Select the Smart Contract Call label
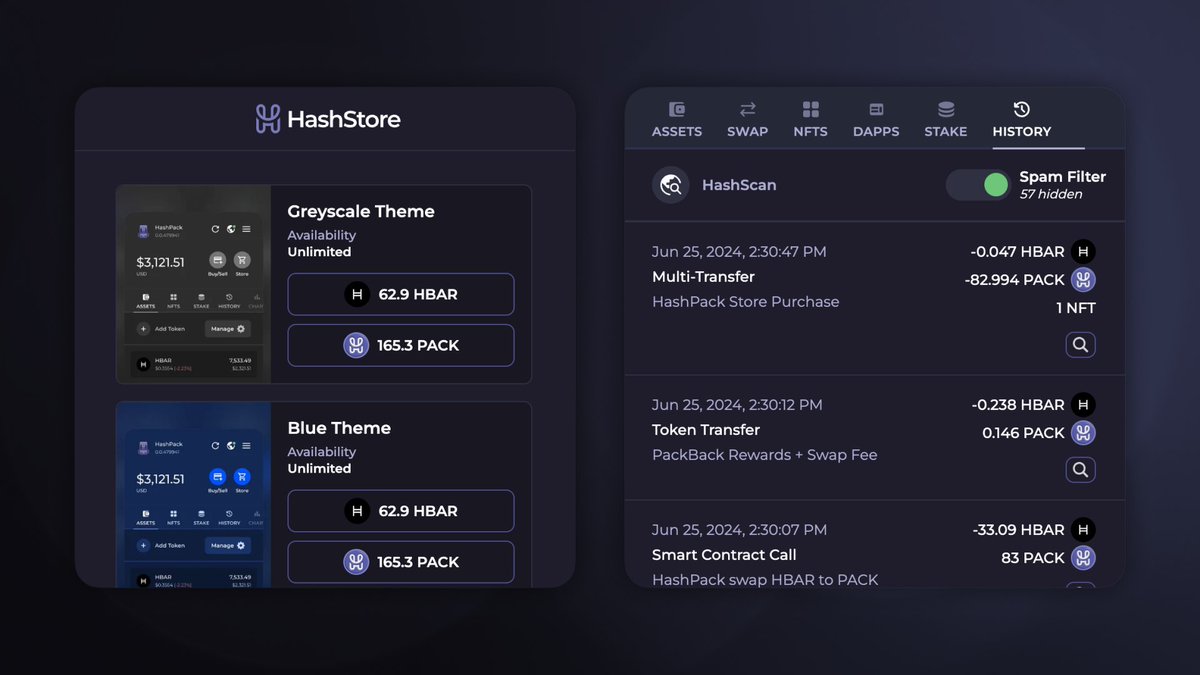Image resolution: width=1200 pixels, height=675 pixels. pos(724,555)
